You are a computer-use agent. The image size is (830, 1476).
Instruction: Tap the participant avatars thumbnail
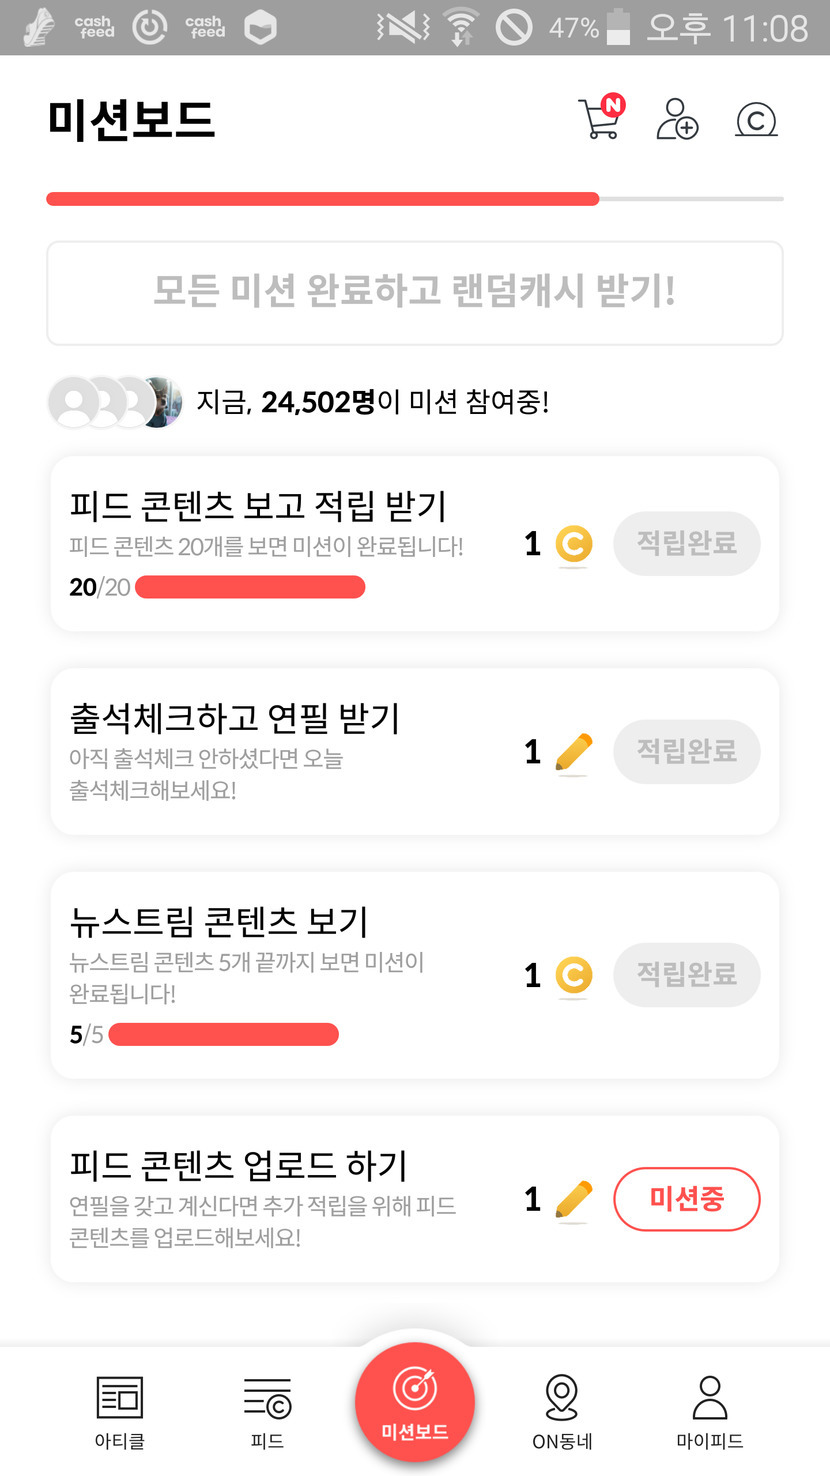(x=115, y=402)
